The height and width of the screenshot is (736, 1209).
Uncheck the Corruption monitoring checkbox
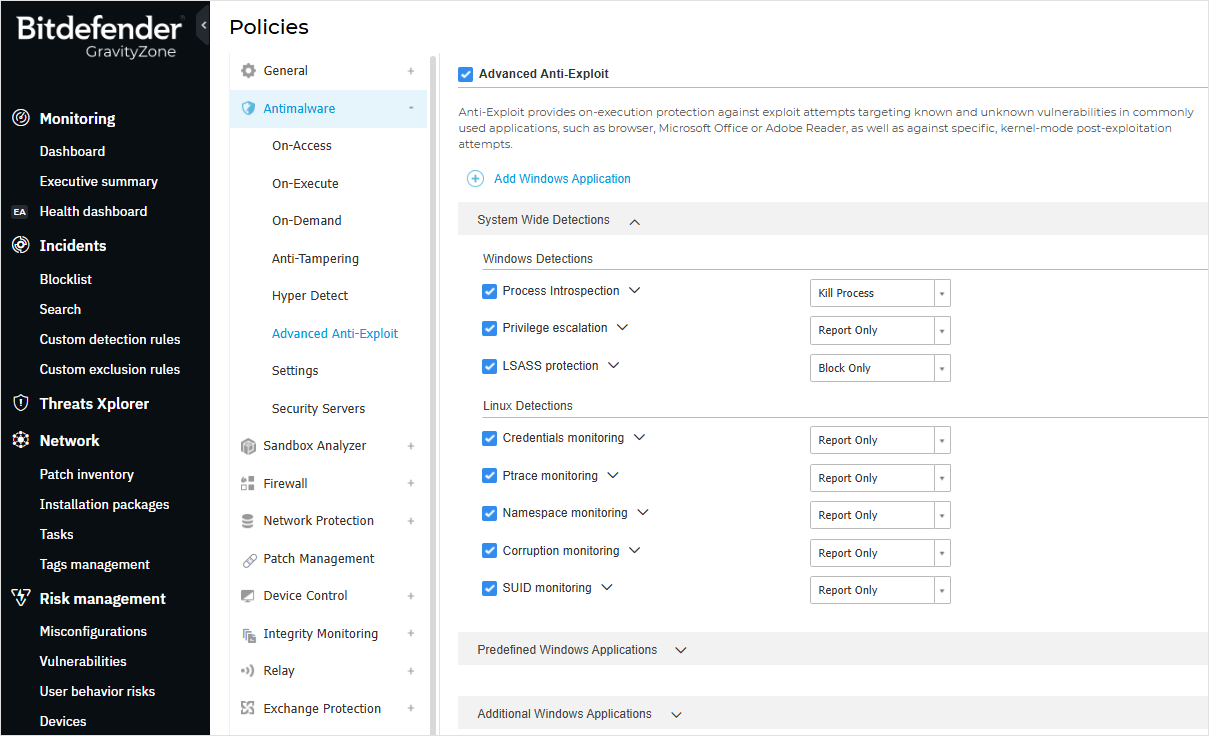[x=489, y=551]
